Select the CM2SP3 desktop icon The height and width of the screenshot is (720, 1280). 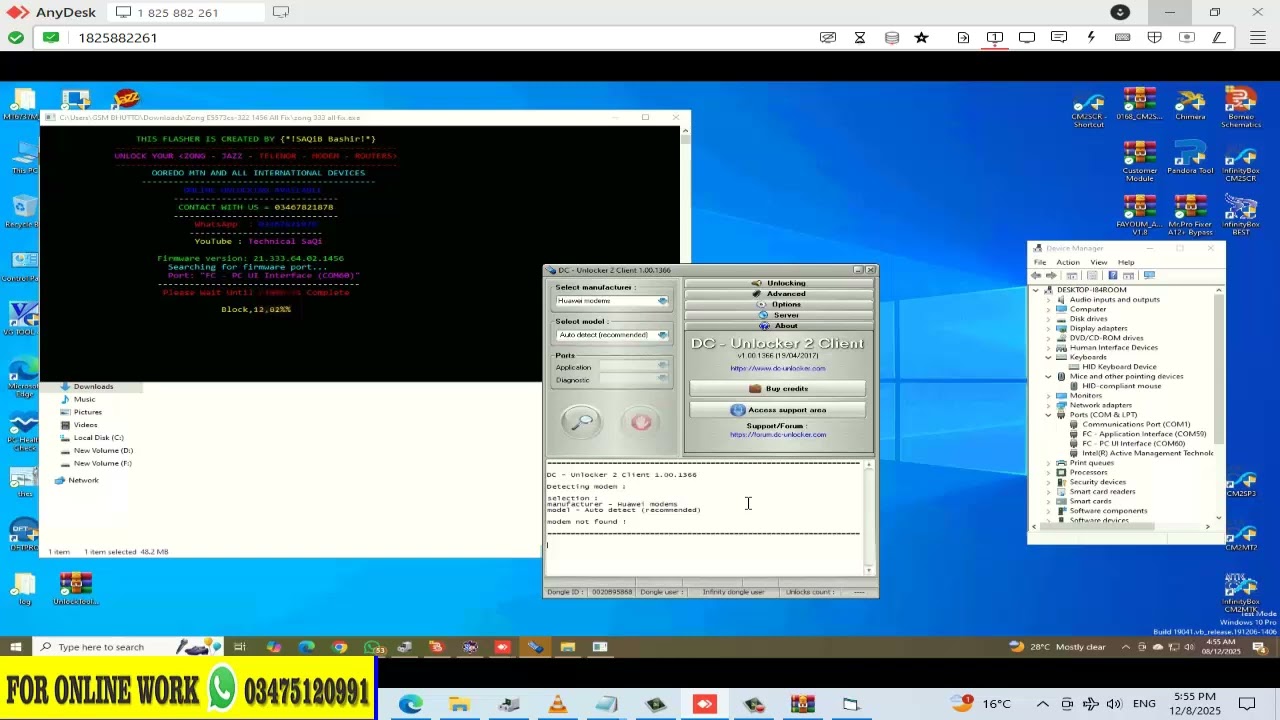1241,485
